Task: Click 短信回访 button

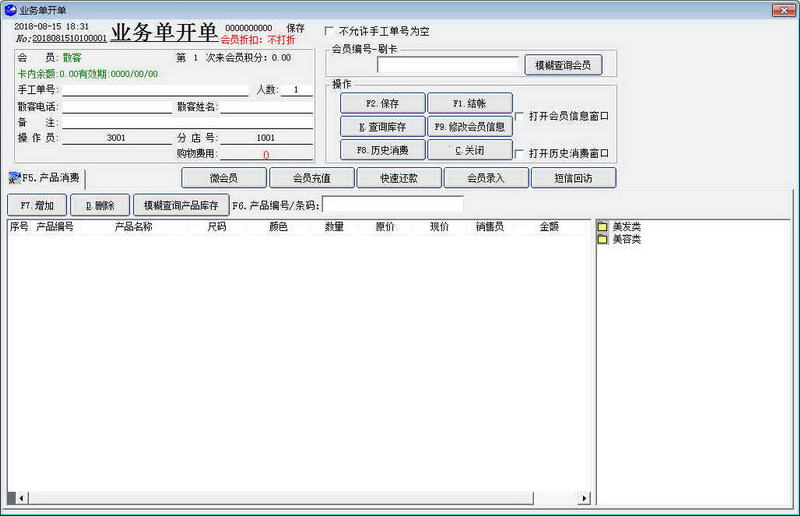Action: [573, 178]
